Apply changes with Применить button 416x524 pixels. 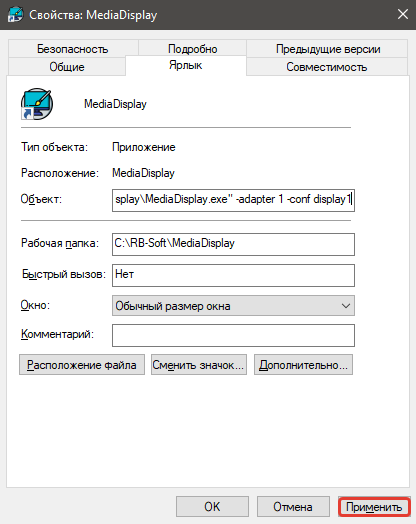(x=374, y=507)
